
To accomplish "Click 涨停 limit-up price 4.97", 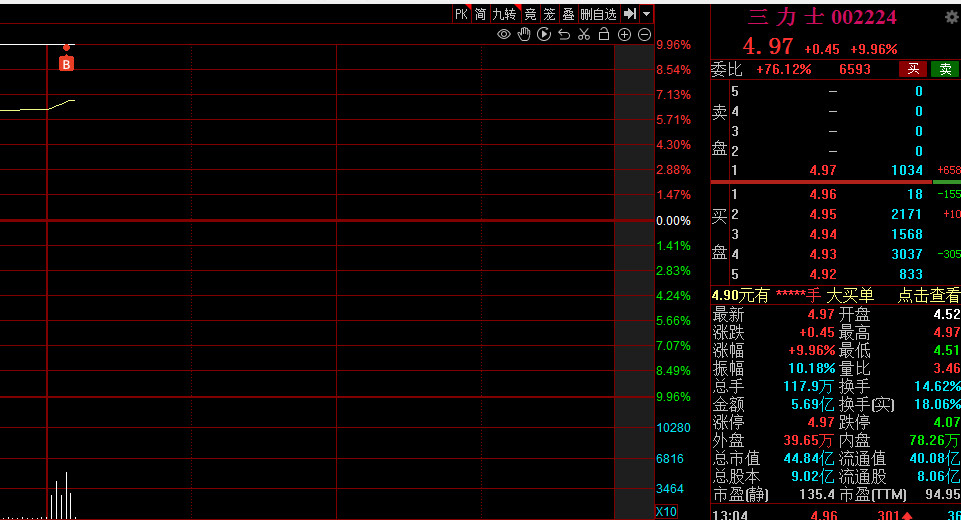I will click(821, 422).
